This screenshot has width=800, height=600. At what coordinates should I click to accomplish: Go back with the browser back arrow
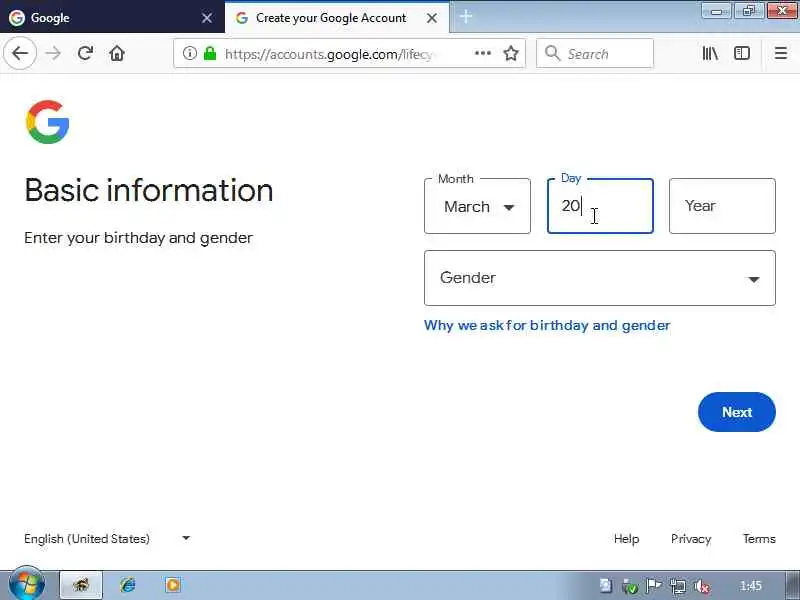click(20, 53)
